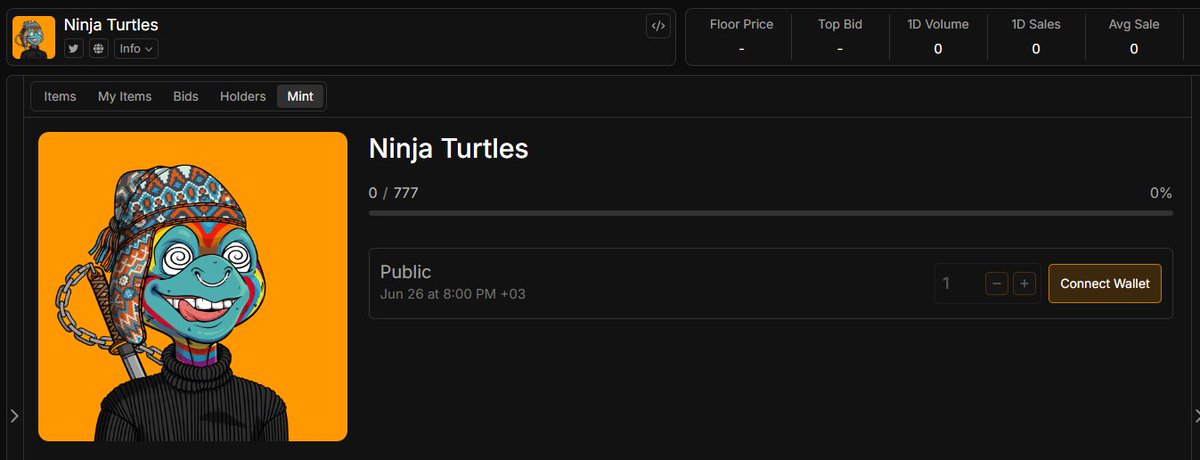Open the collection website globe icon
Image resolution: width=1200 pixels, height=460 pixels.
pos(98,48)
